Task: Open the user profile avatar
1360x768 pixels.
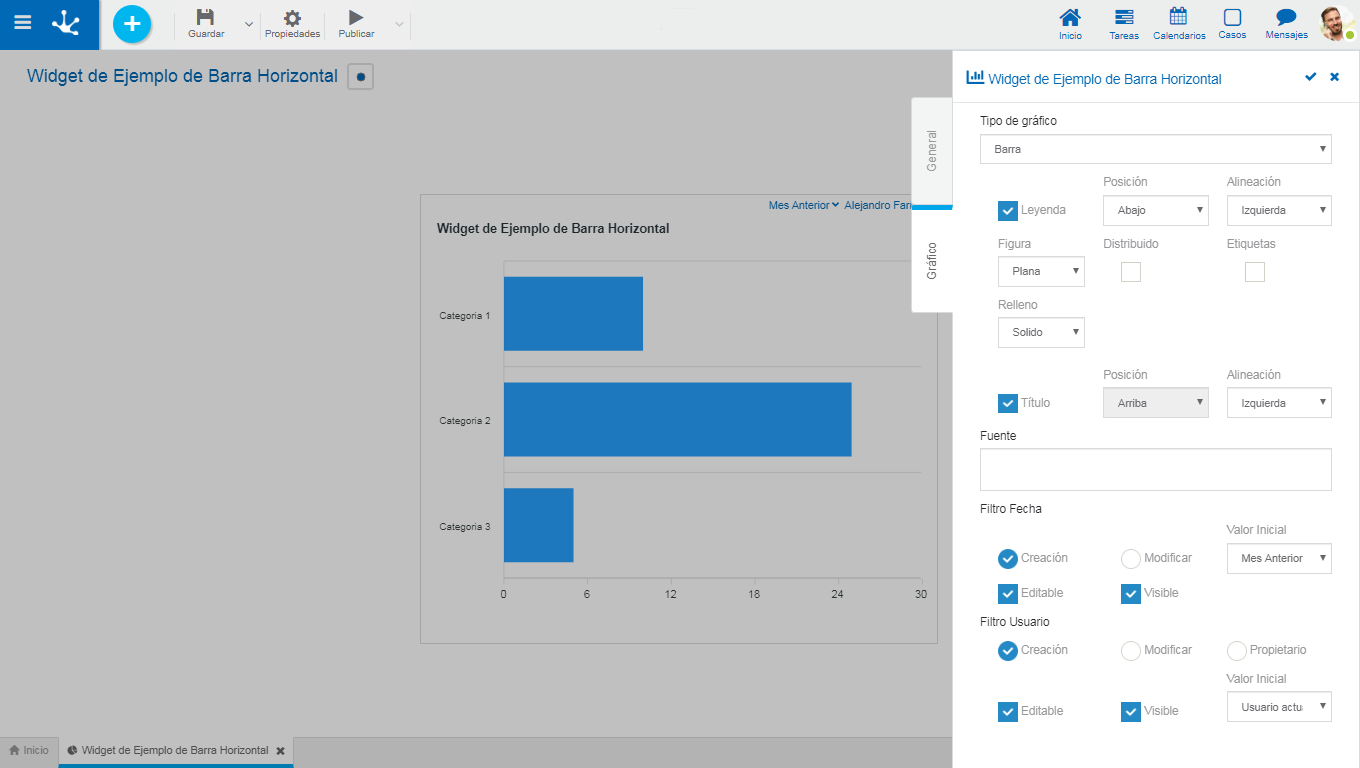Action: coord(1337,23)
